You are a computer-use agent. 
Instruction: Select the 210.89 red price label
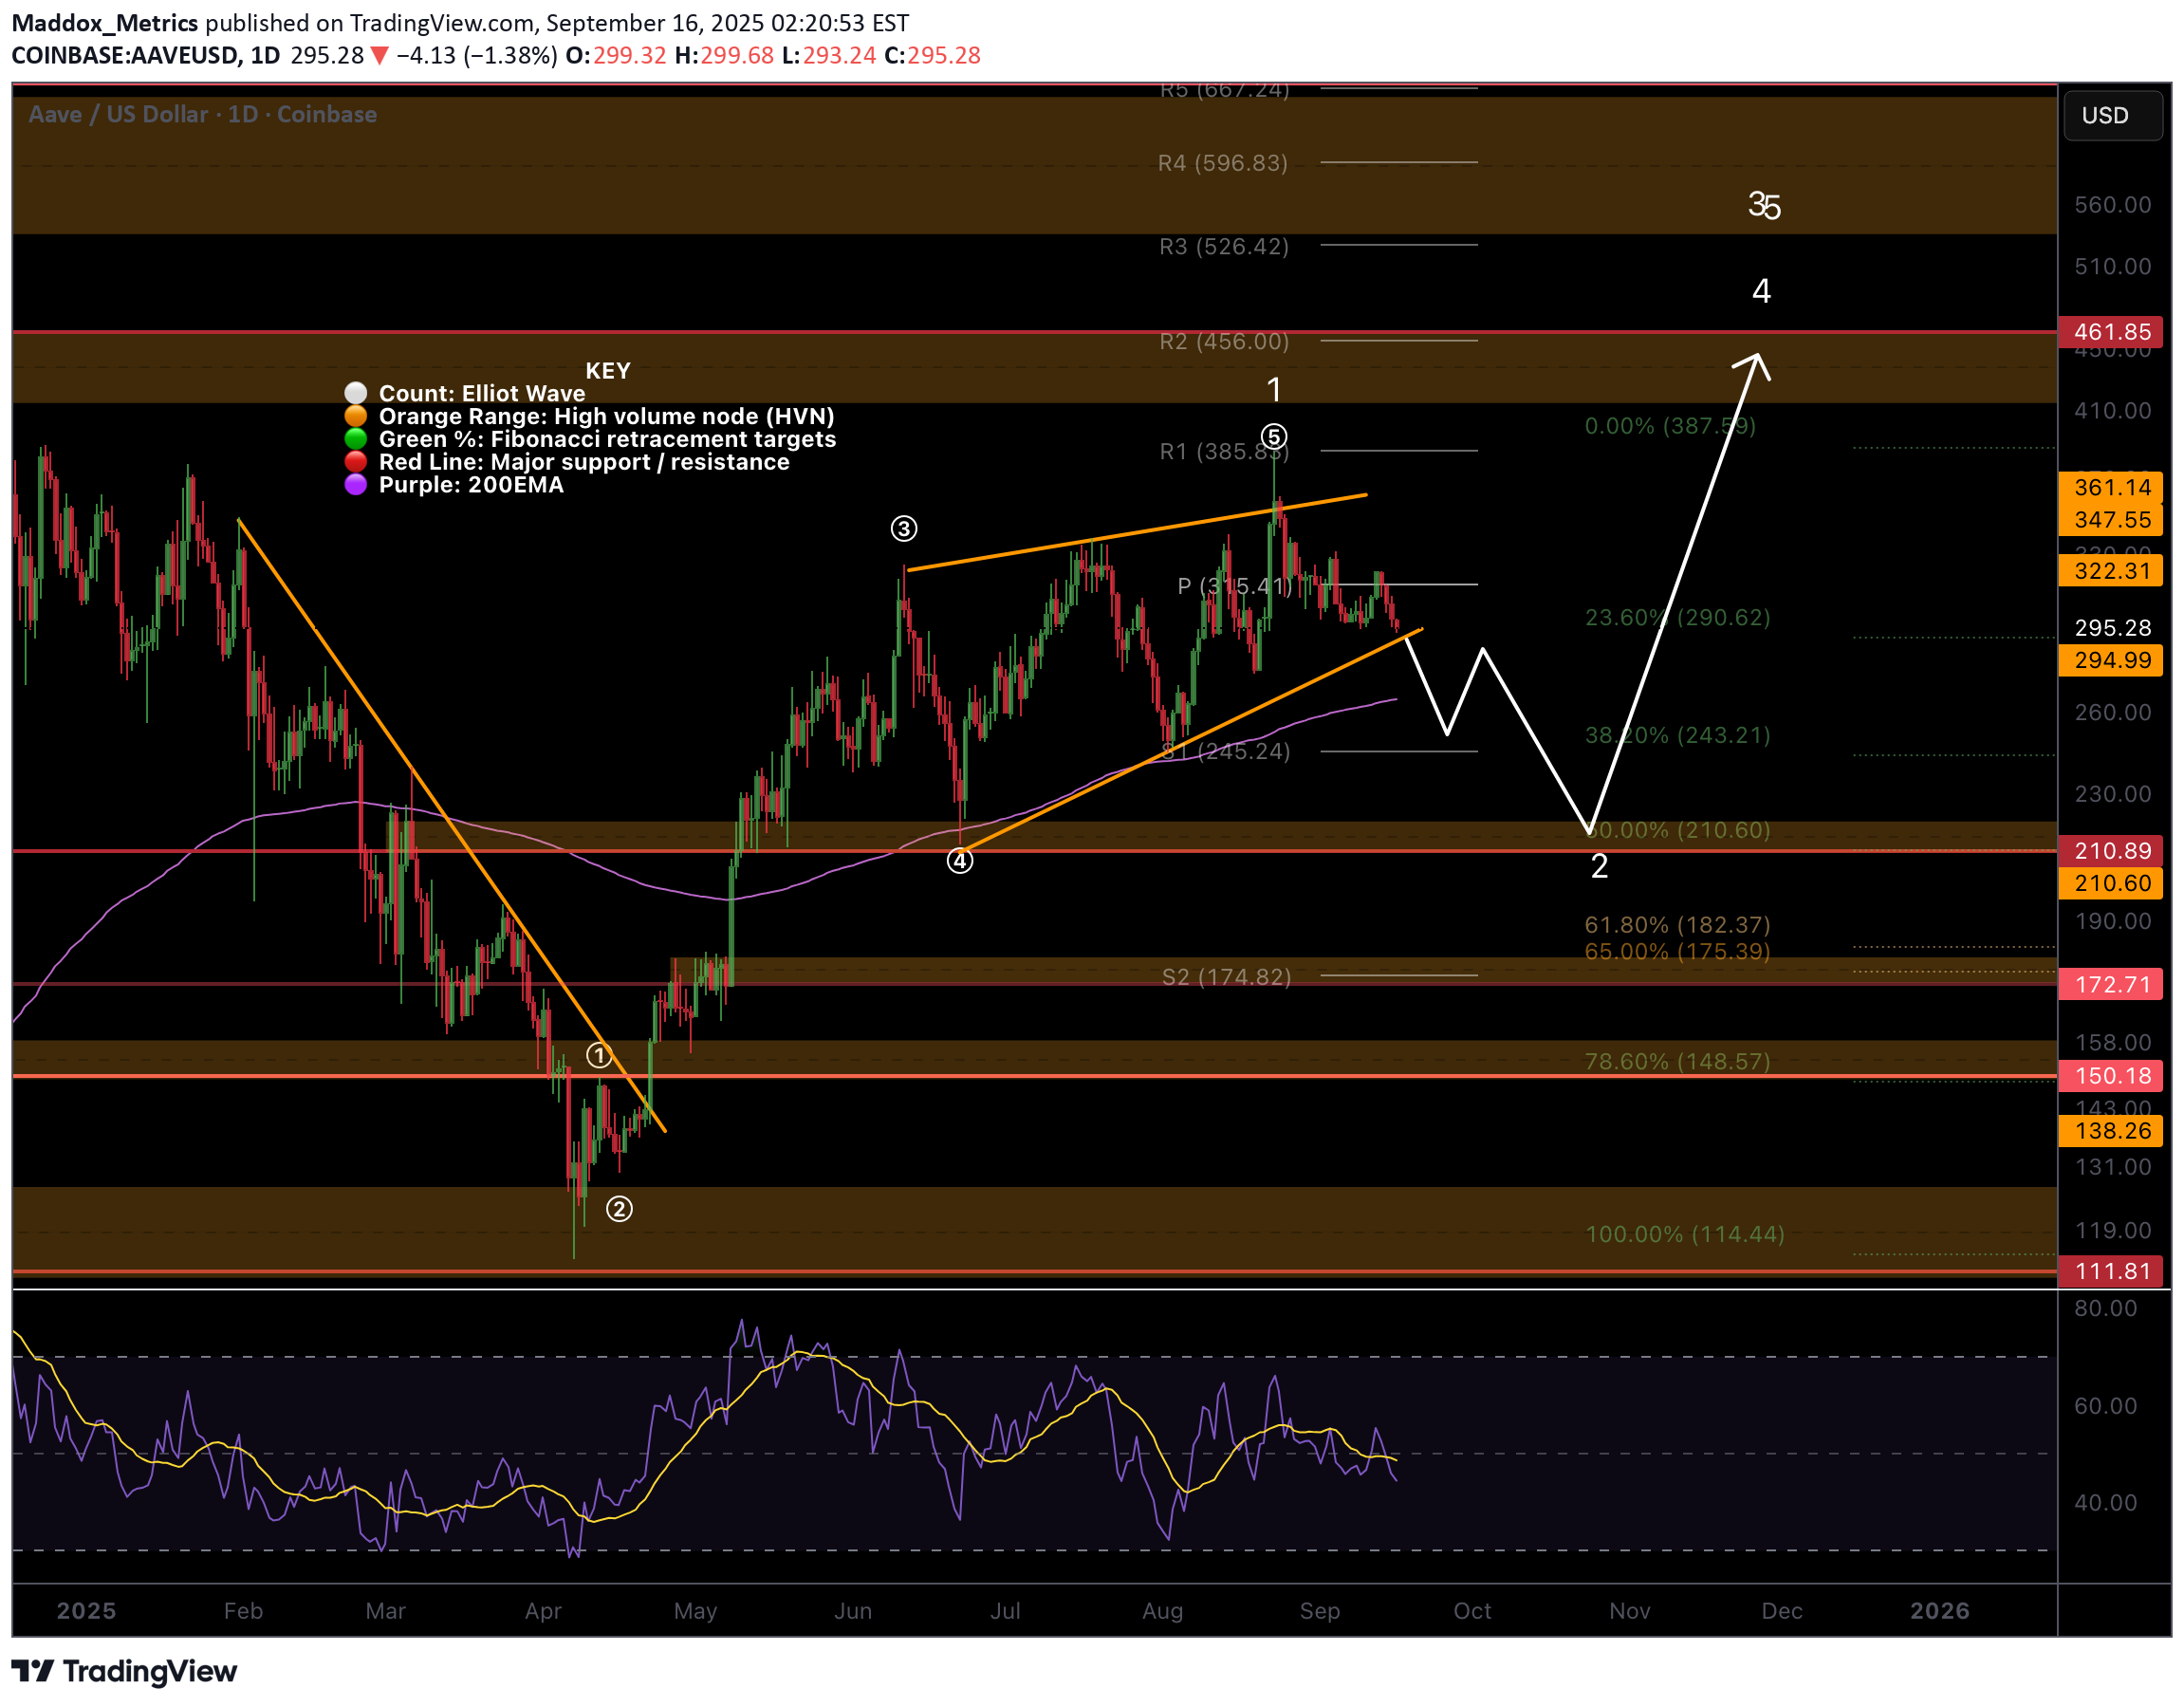[2111, 851]
